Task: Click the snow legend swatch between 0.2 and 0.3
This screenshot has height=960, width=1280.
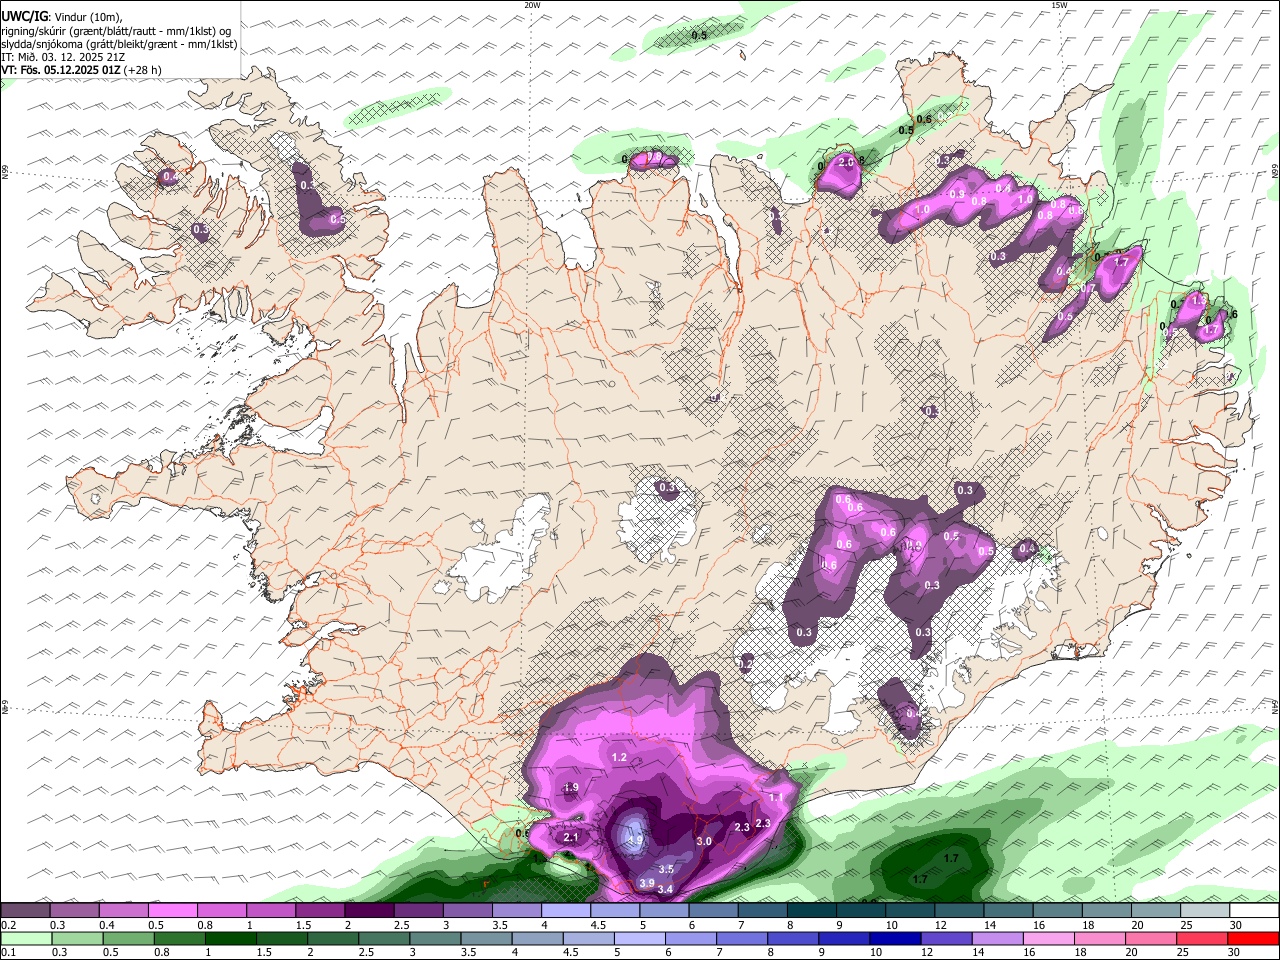Action: 26,911
